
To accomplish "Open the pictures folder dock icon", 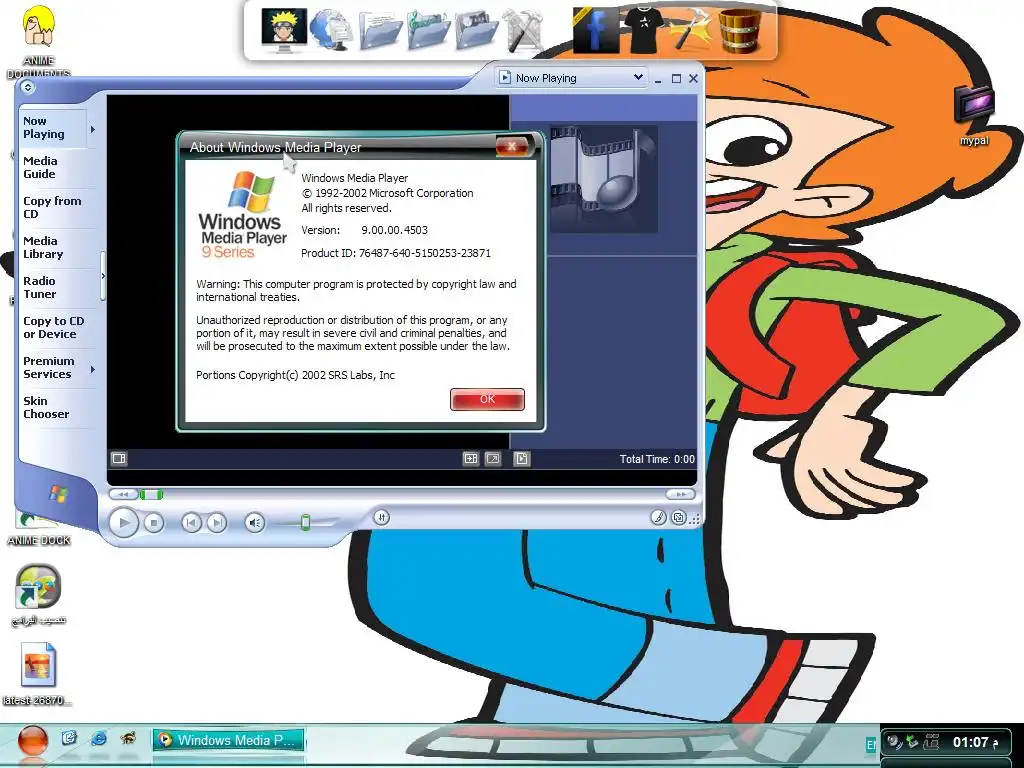I will [x=477, y=30].
